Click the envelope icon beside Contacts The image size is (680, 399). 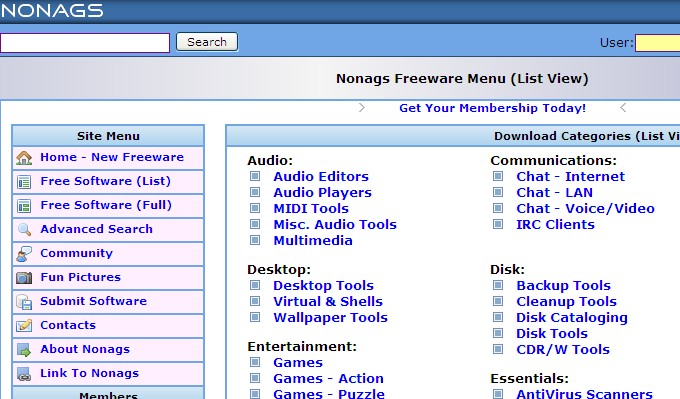24,325
